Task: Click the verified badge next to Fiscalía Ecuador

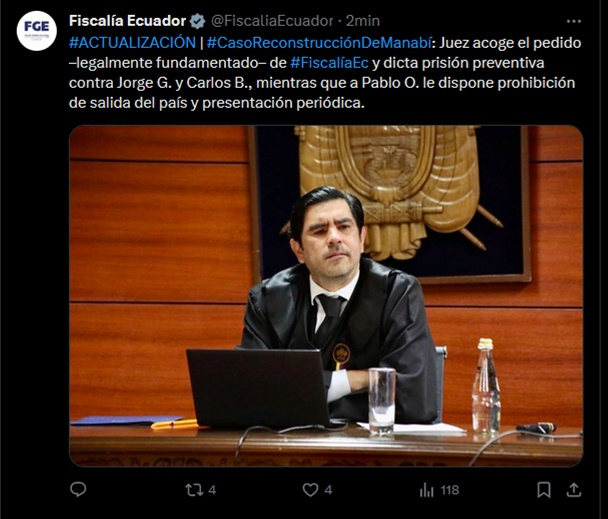Action: 197,21
